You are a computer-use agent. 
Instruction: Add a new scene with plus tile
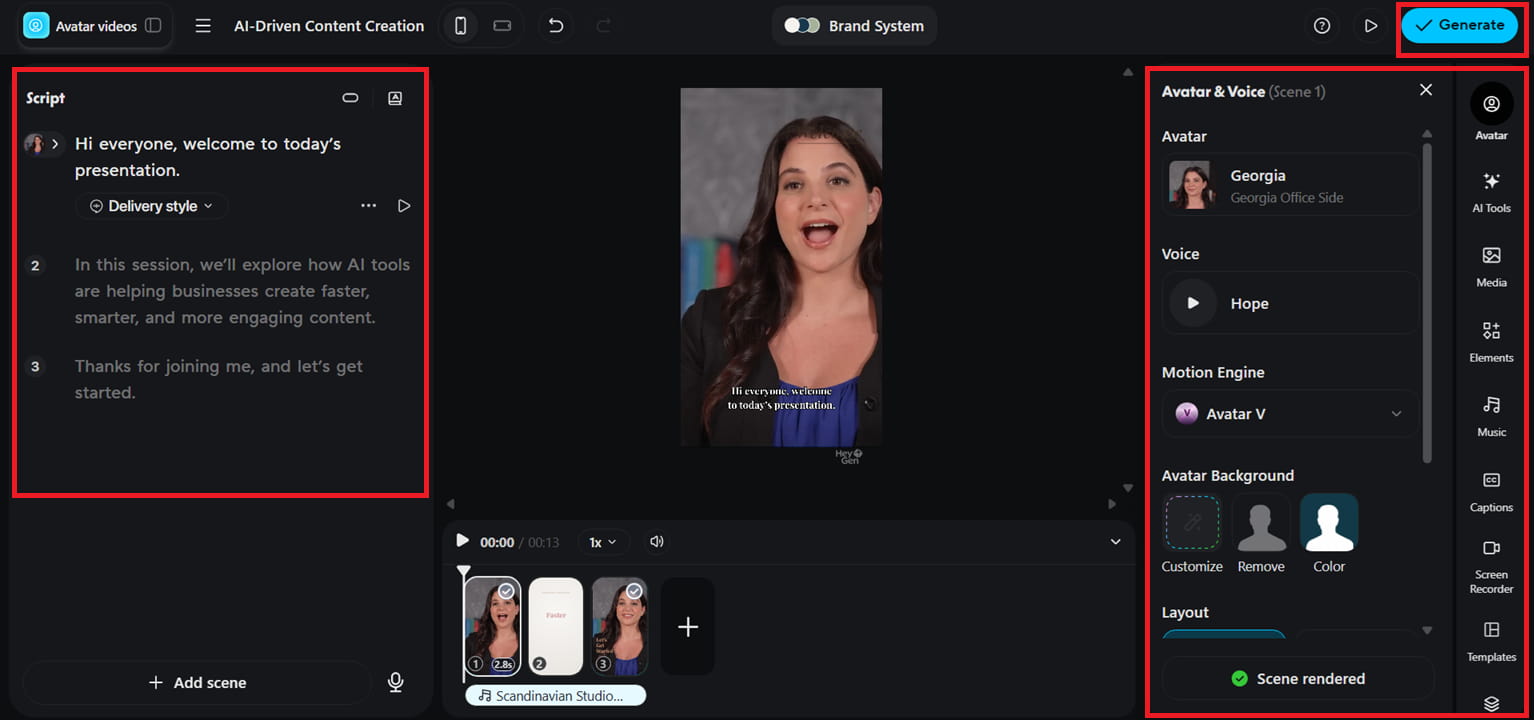pos(687,626)
